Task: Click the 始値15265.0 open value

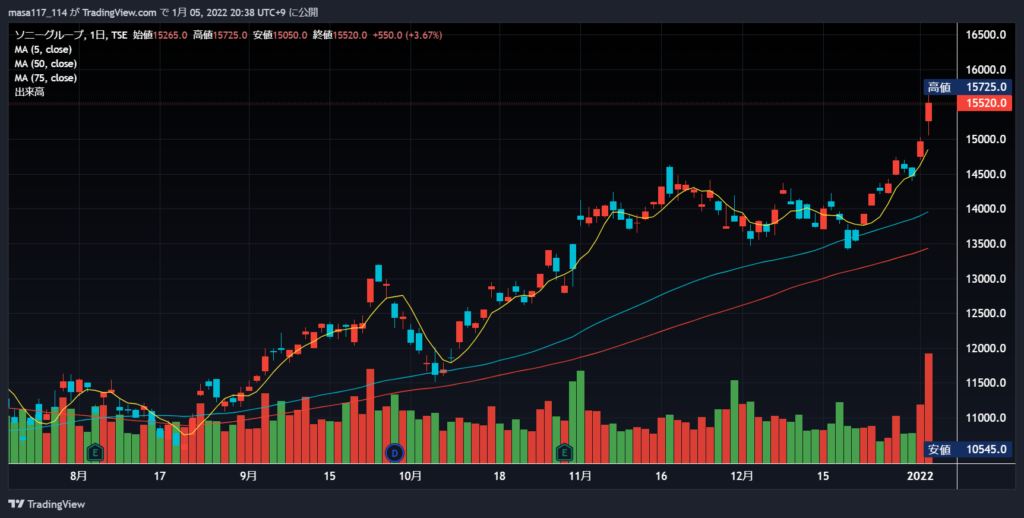Action: [x=161, y=35]
